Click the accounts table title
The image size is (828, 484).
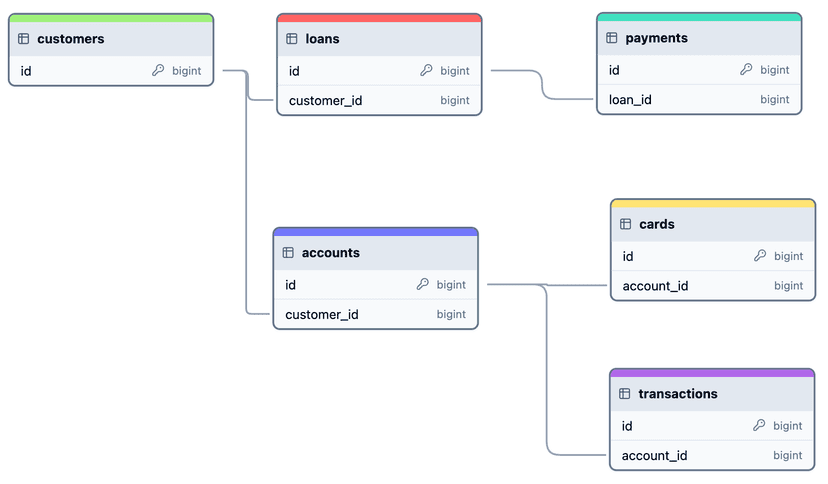(x=331, y=253)
